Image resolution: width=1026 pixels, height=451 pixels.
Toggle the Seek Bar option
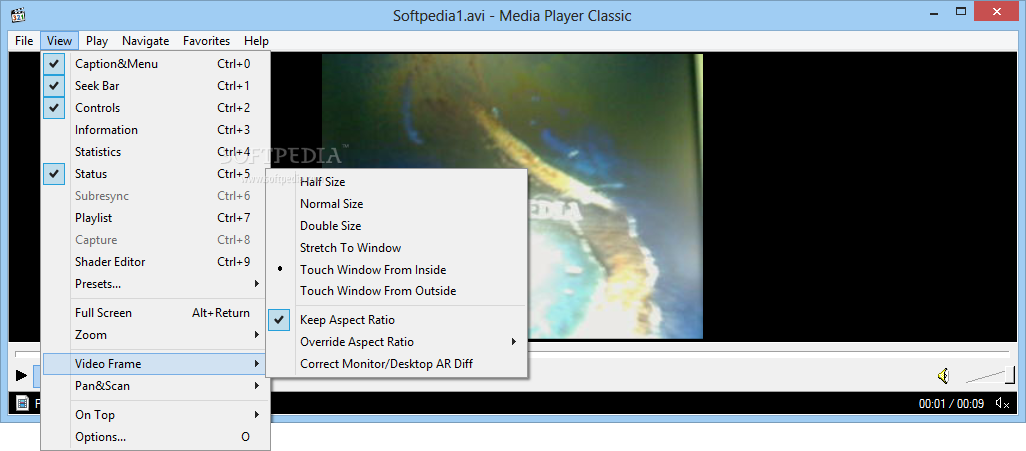(x=156, y=86)
